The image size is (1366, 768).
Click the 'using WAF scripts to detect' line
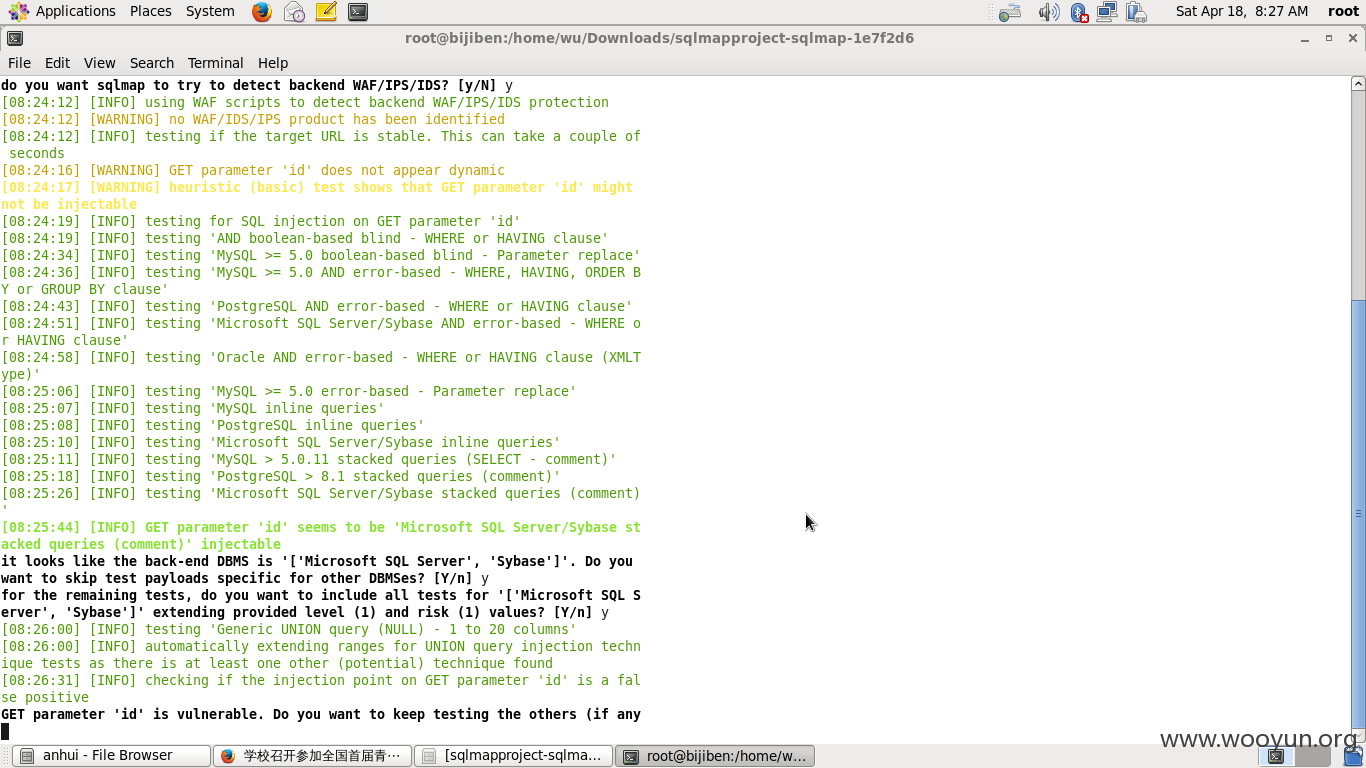pyautogui.click(x=304, y=102)
